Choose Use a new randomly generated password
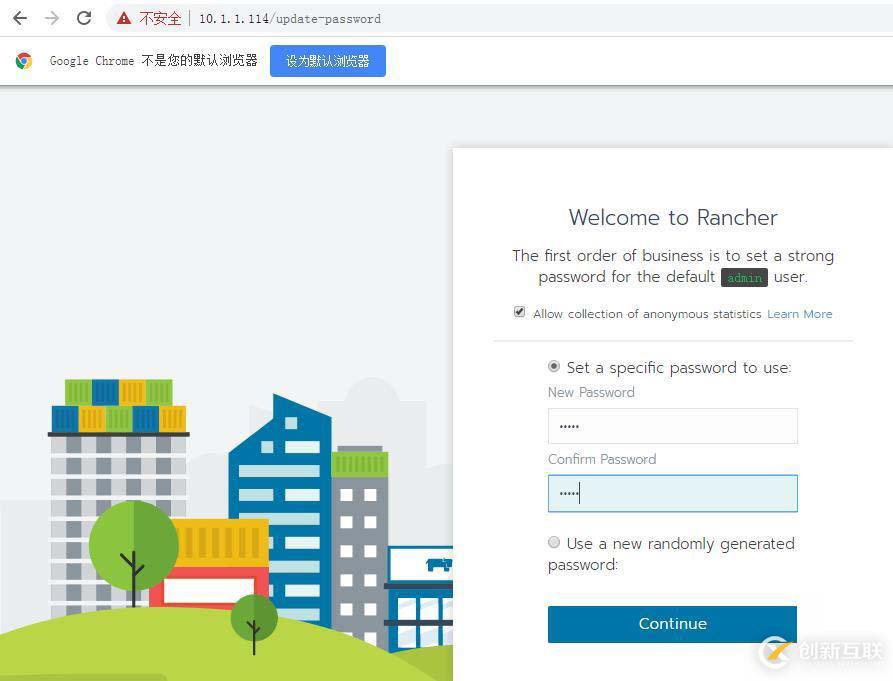 pos(554,542)
